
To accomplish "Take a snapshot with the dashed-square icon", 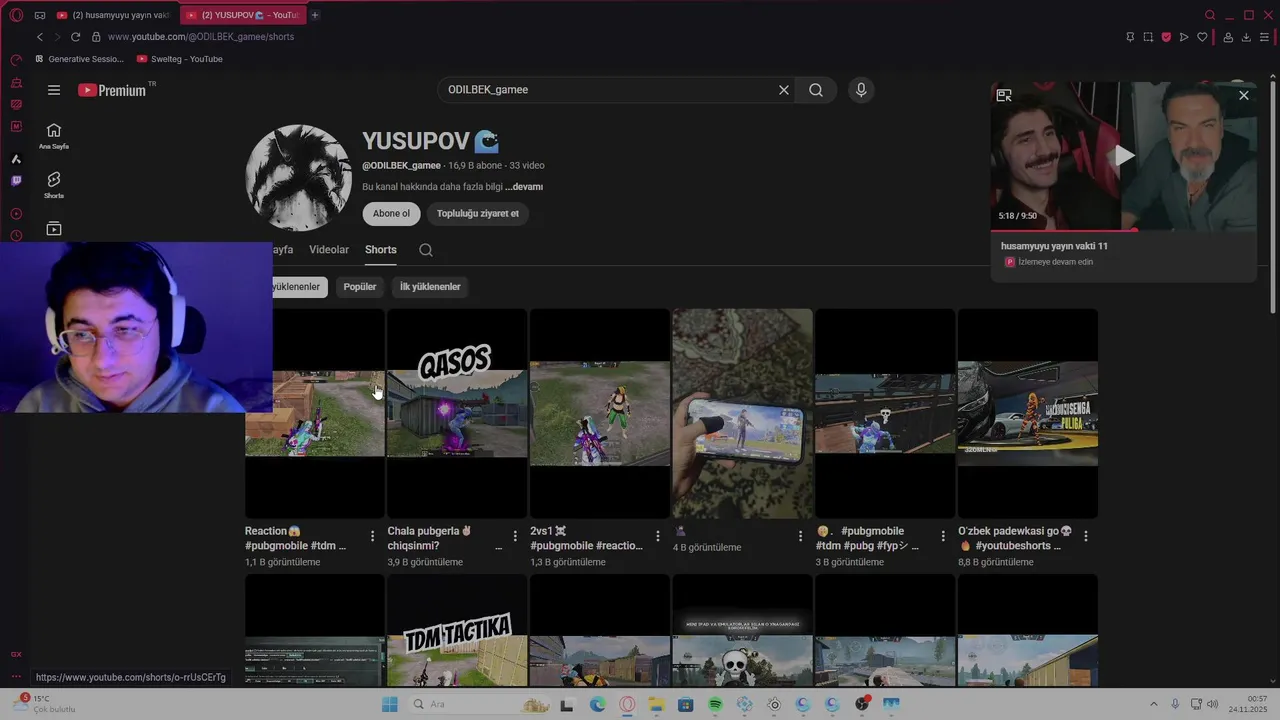I will 1148,37.
